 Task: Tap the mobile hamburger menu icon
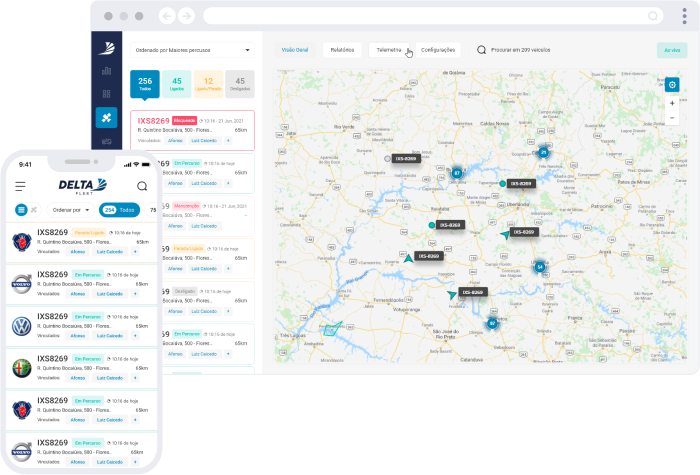(x=20, y=186)
